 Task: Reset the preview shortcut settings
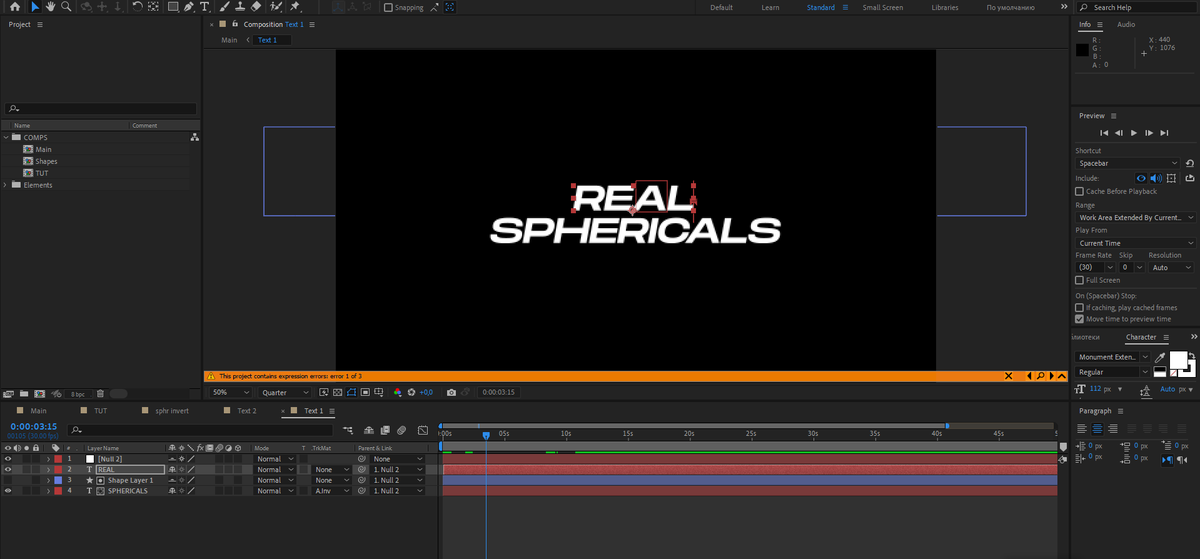click(x=1190, y=163)
